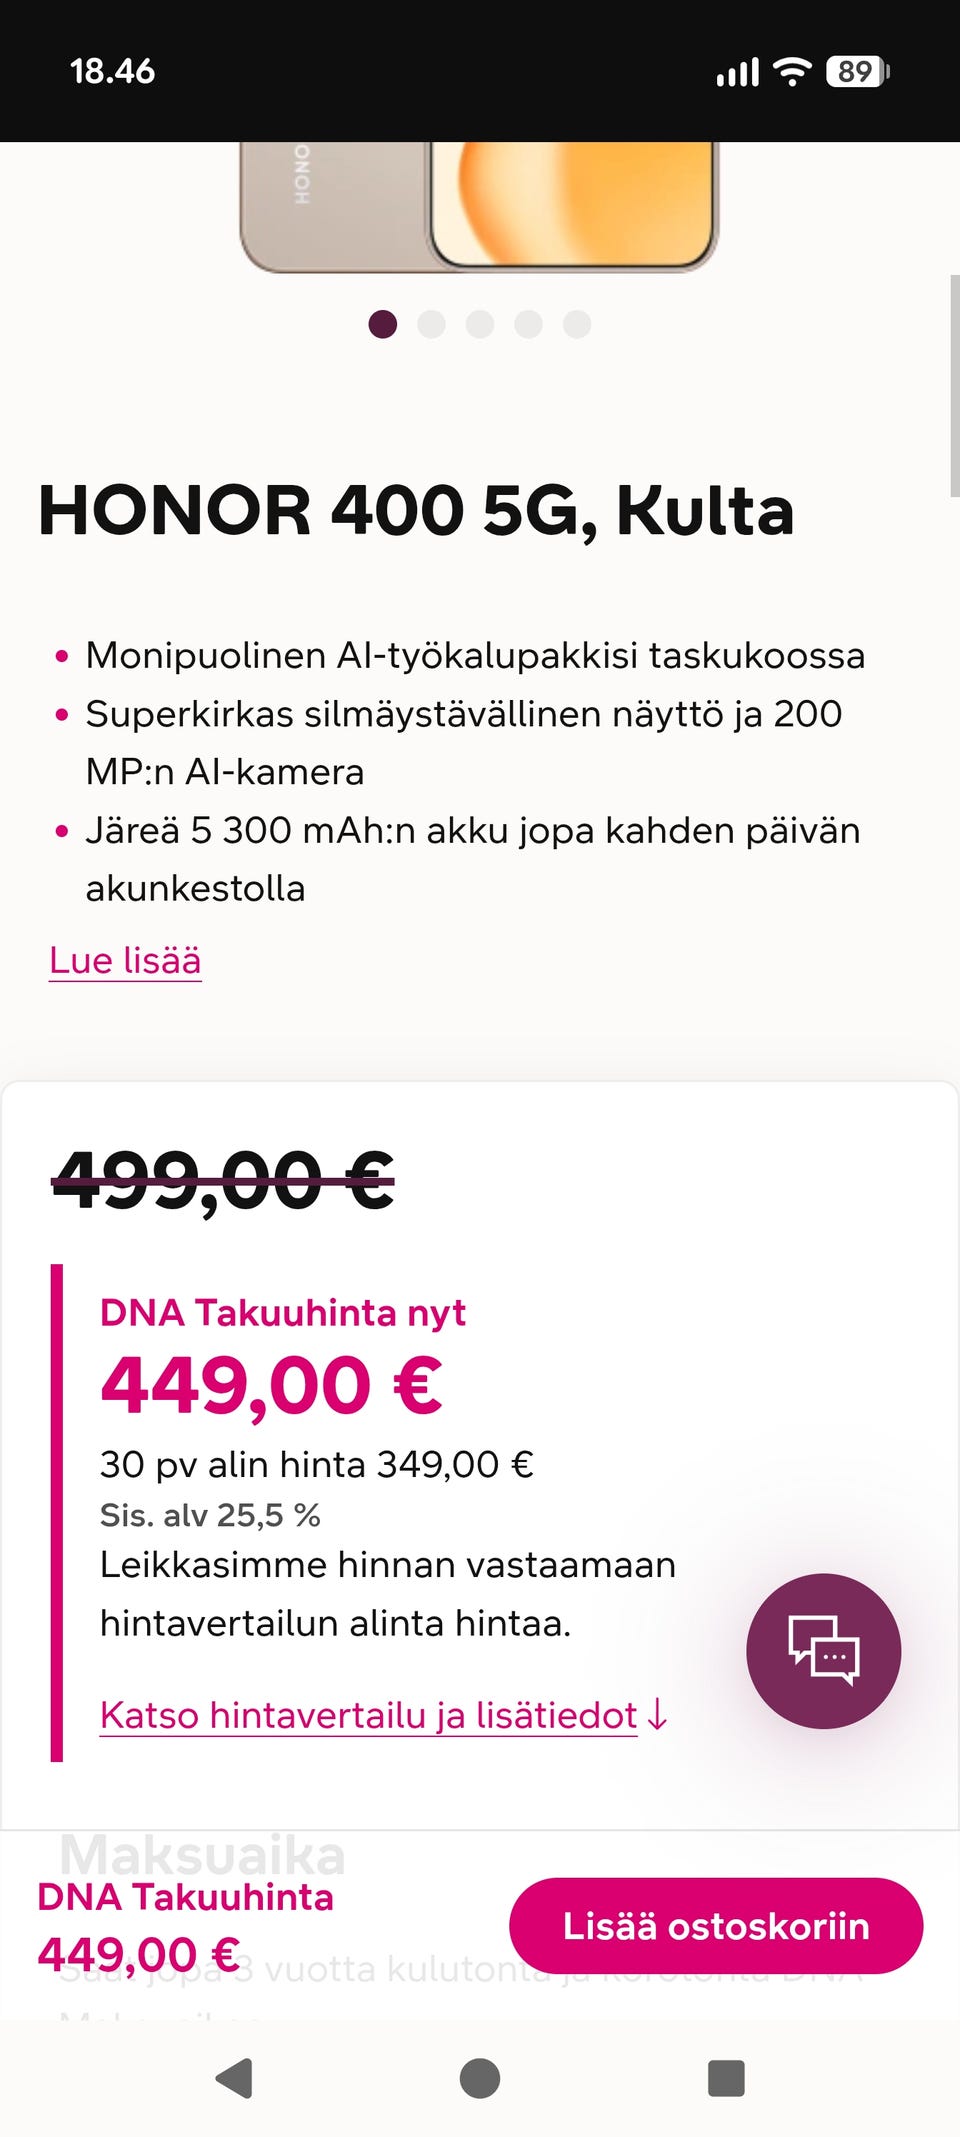Tap the cellular signal strength icon
The image size is (960, 2137).
(738, 72)
